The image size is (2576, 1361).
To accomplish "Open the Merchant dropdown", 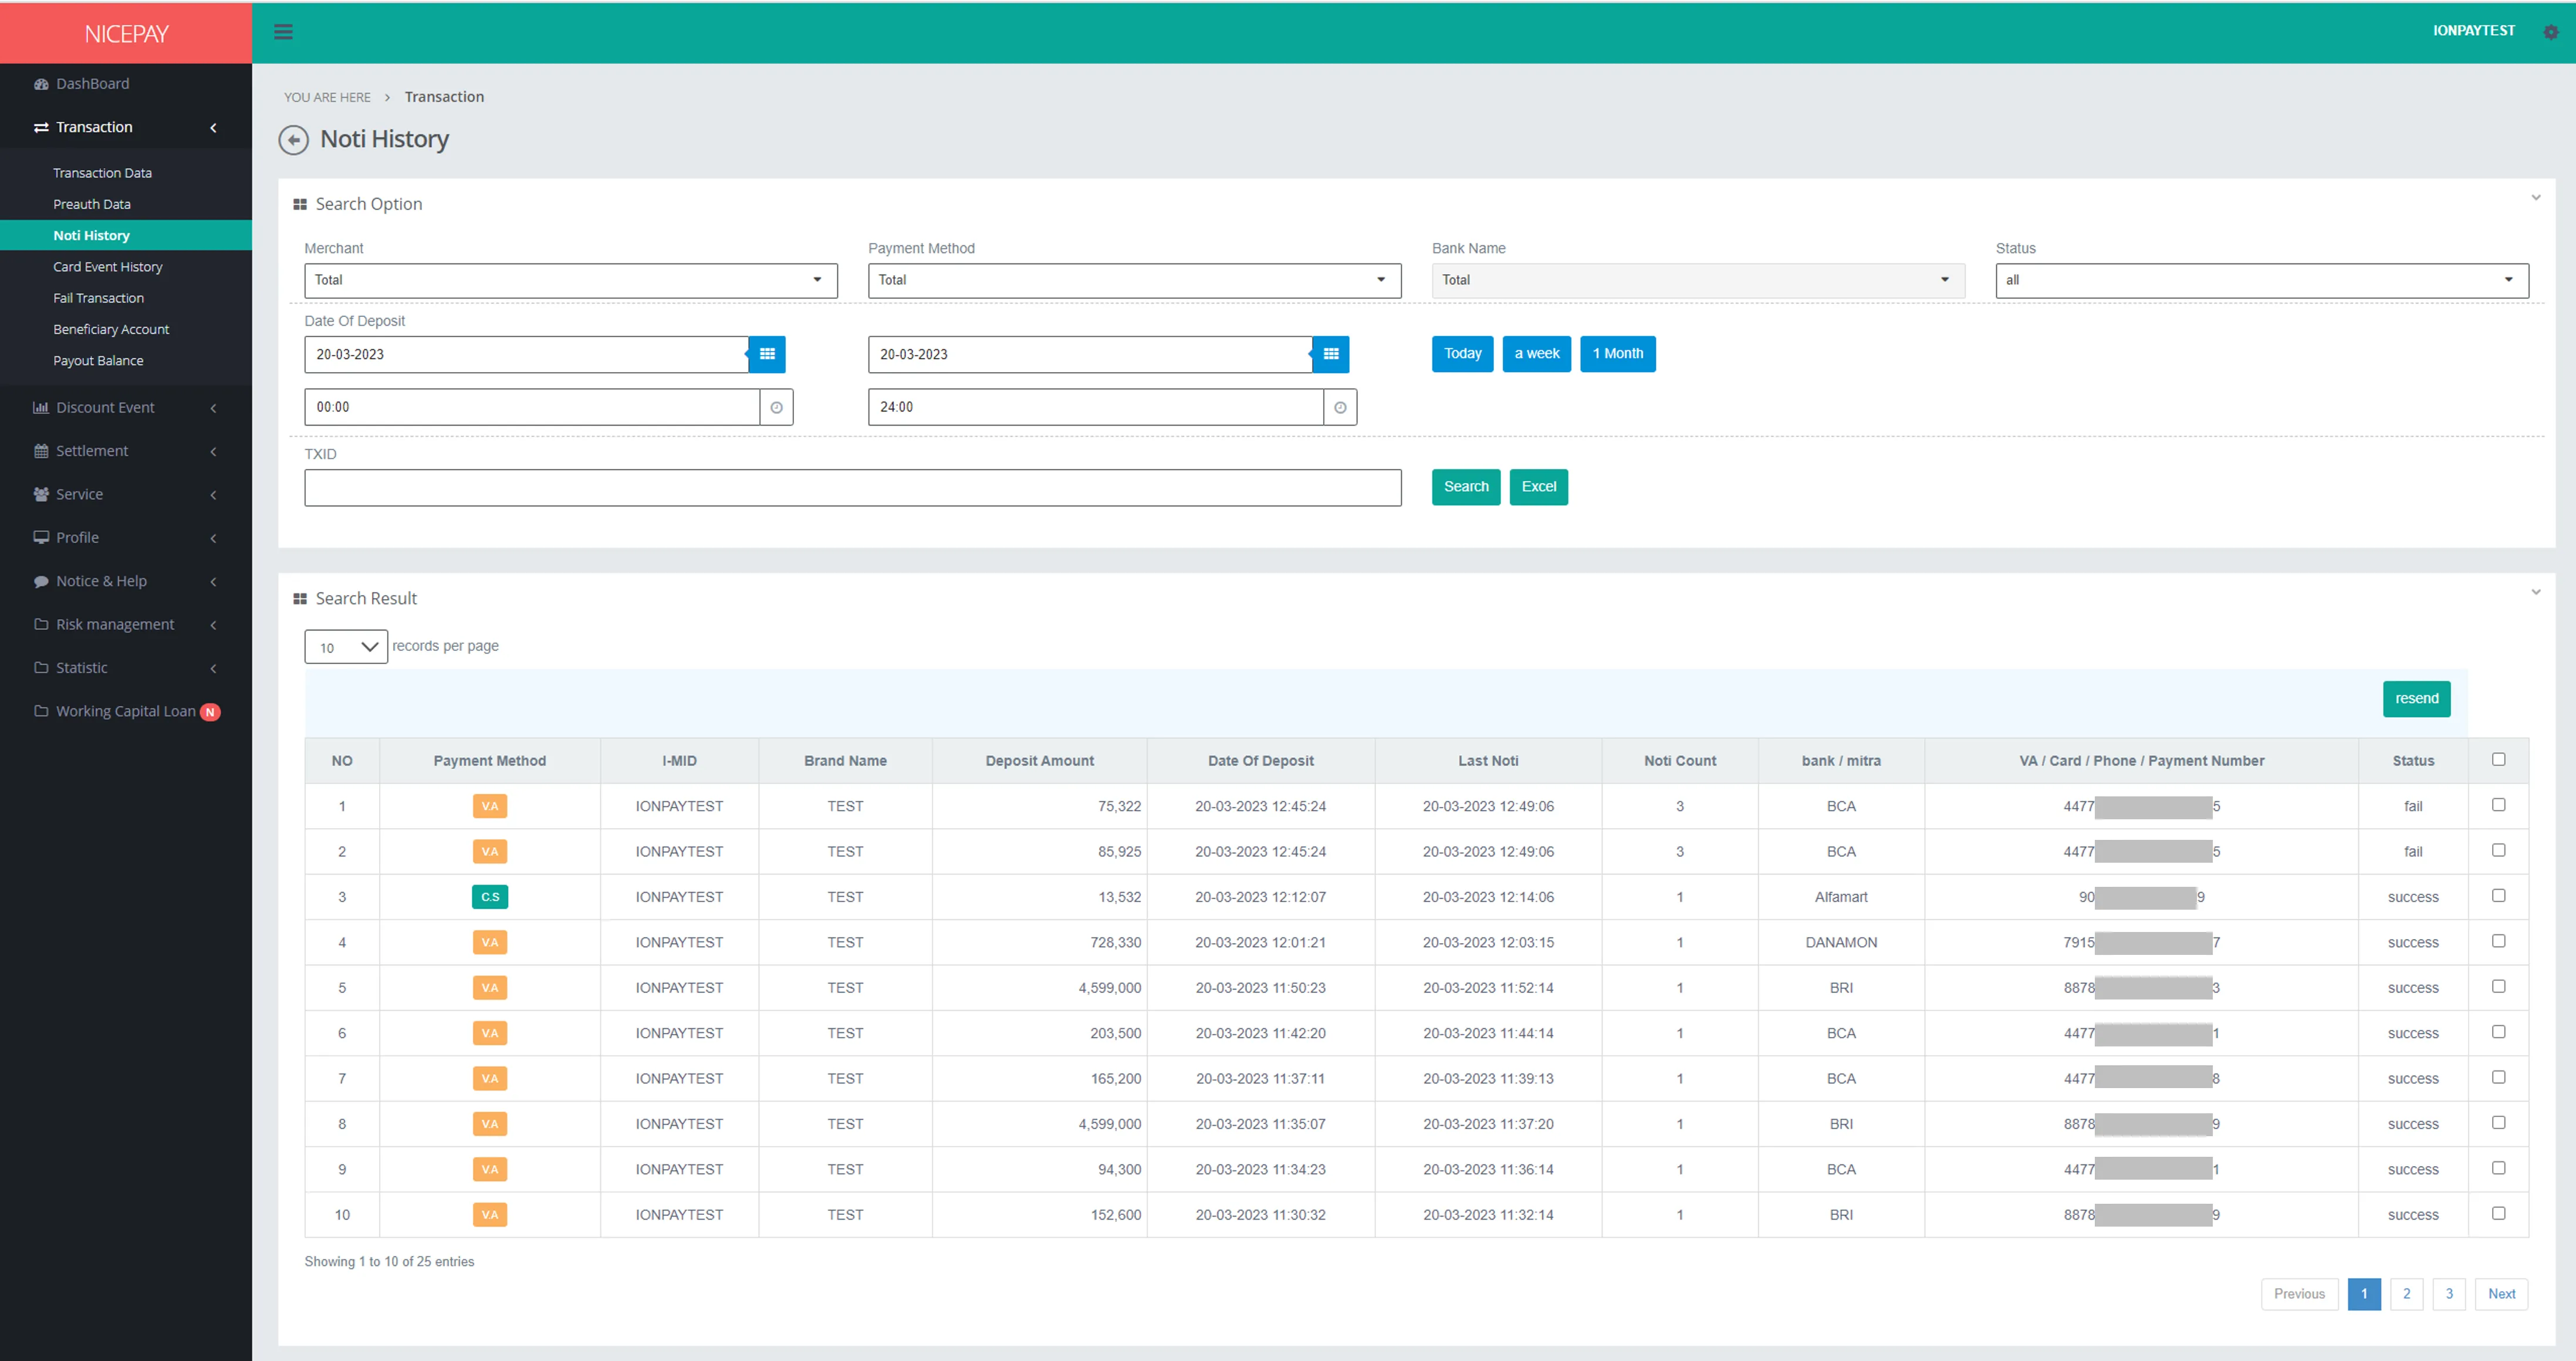I will [x=571, y=281].
